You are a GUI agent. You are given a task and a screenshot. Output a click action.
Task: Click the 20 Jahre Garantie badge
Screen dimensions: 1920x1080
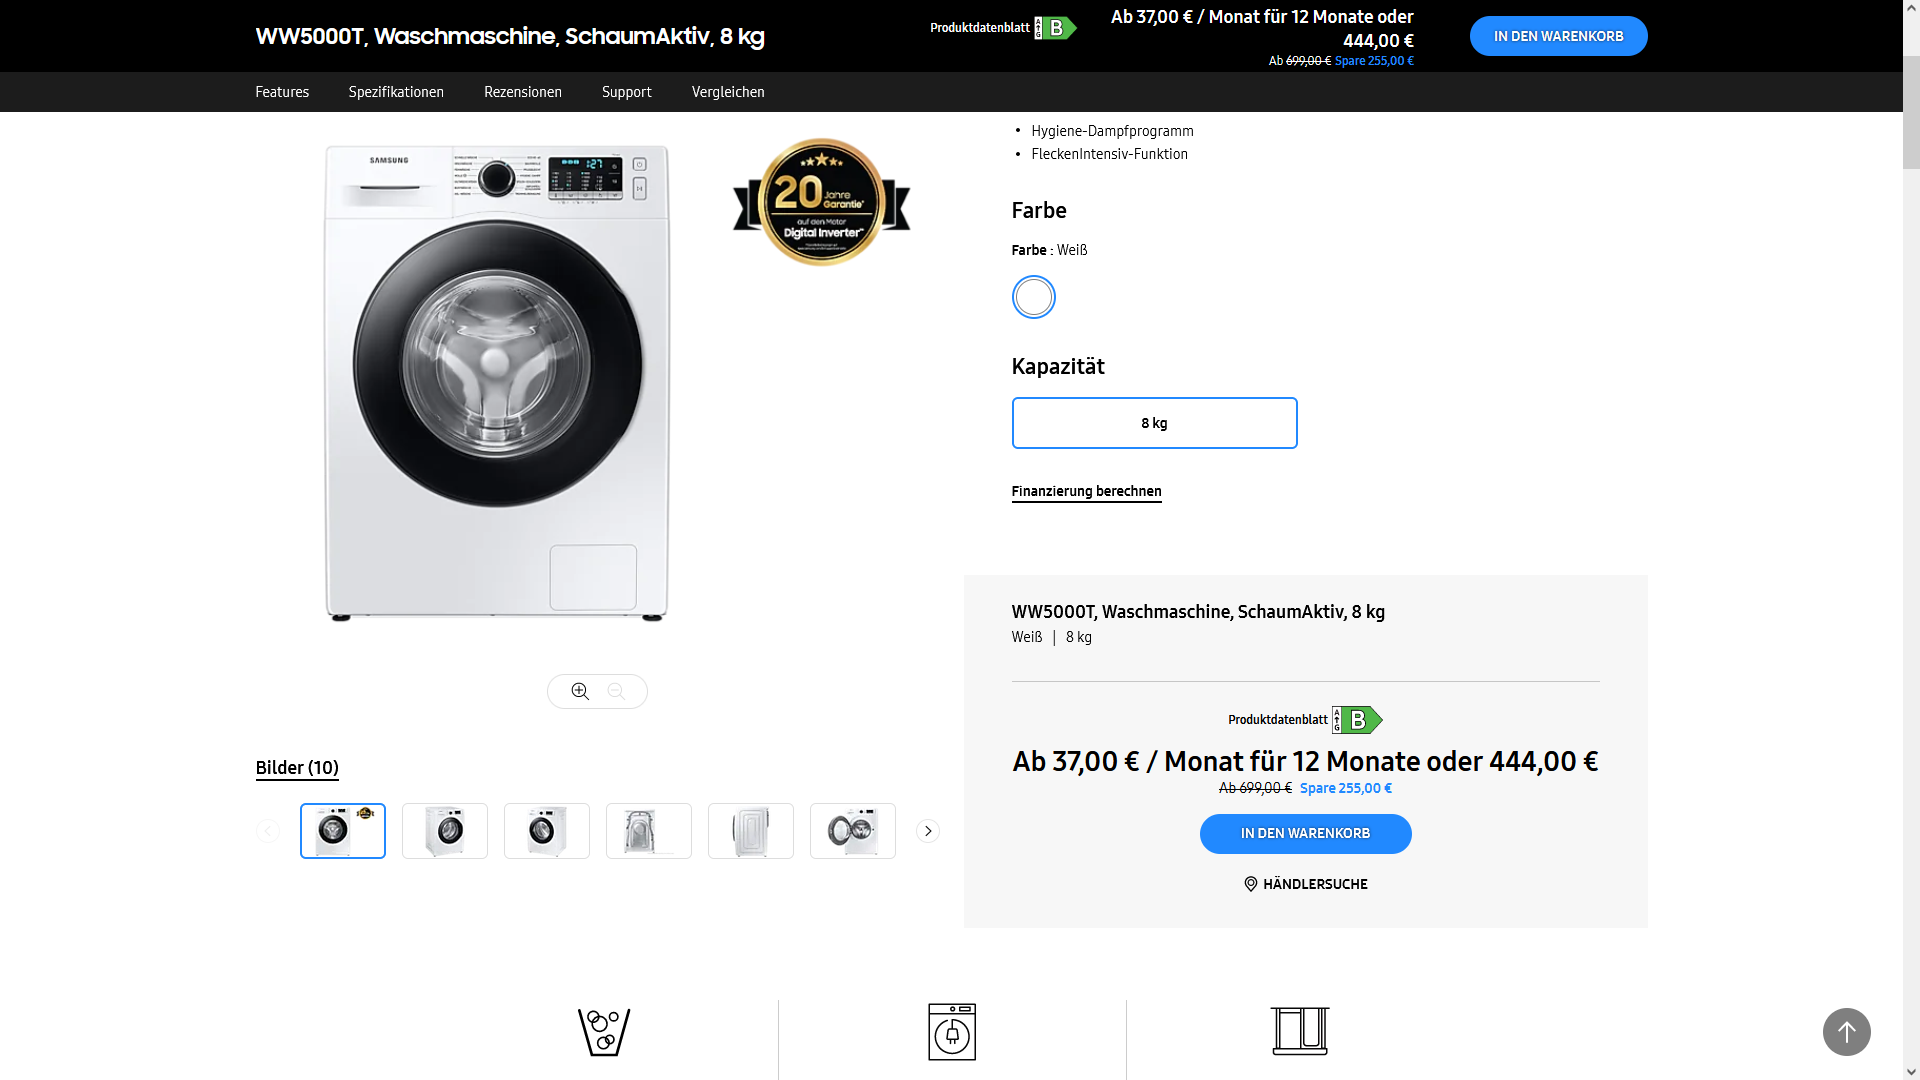point(821,202)
